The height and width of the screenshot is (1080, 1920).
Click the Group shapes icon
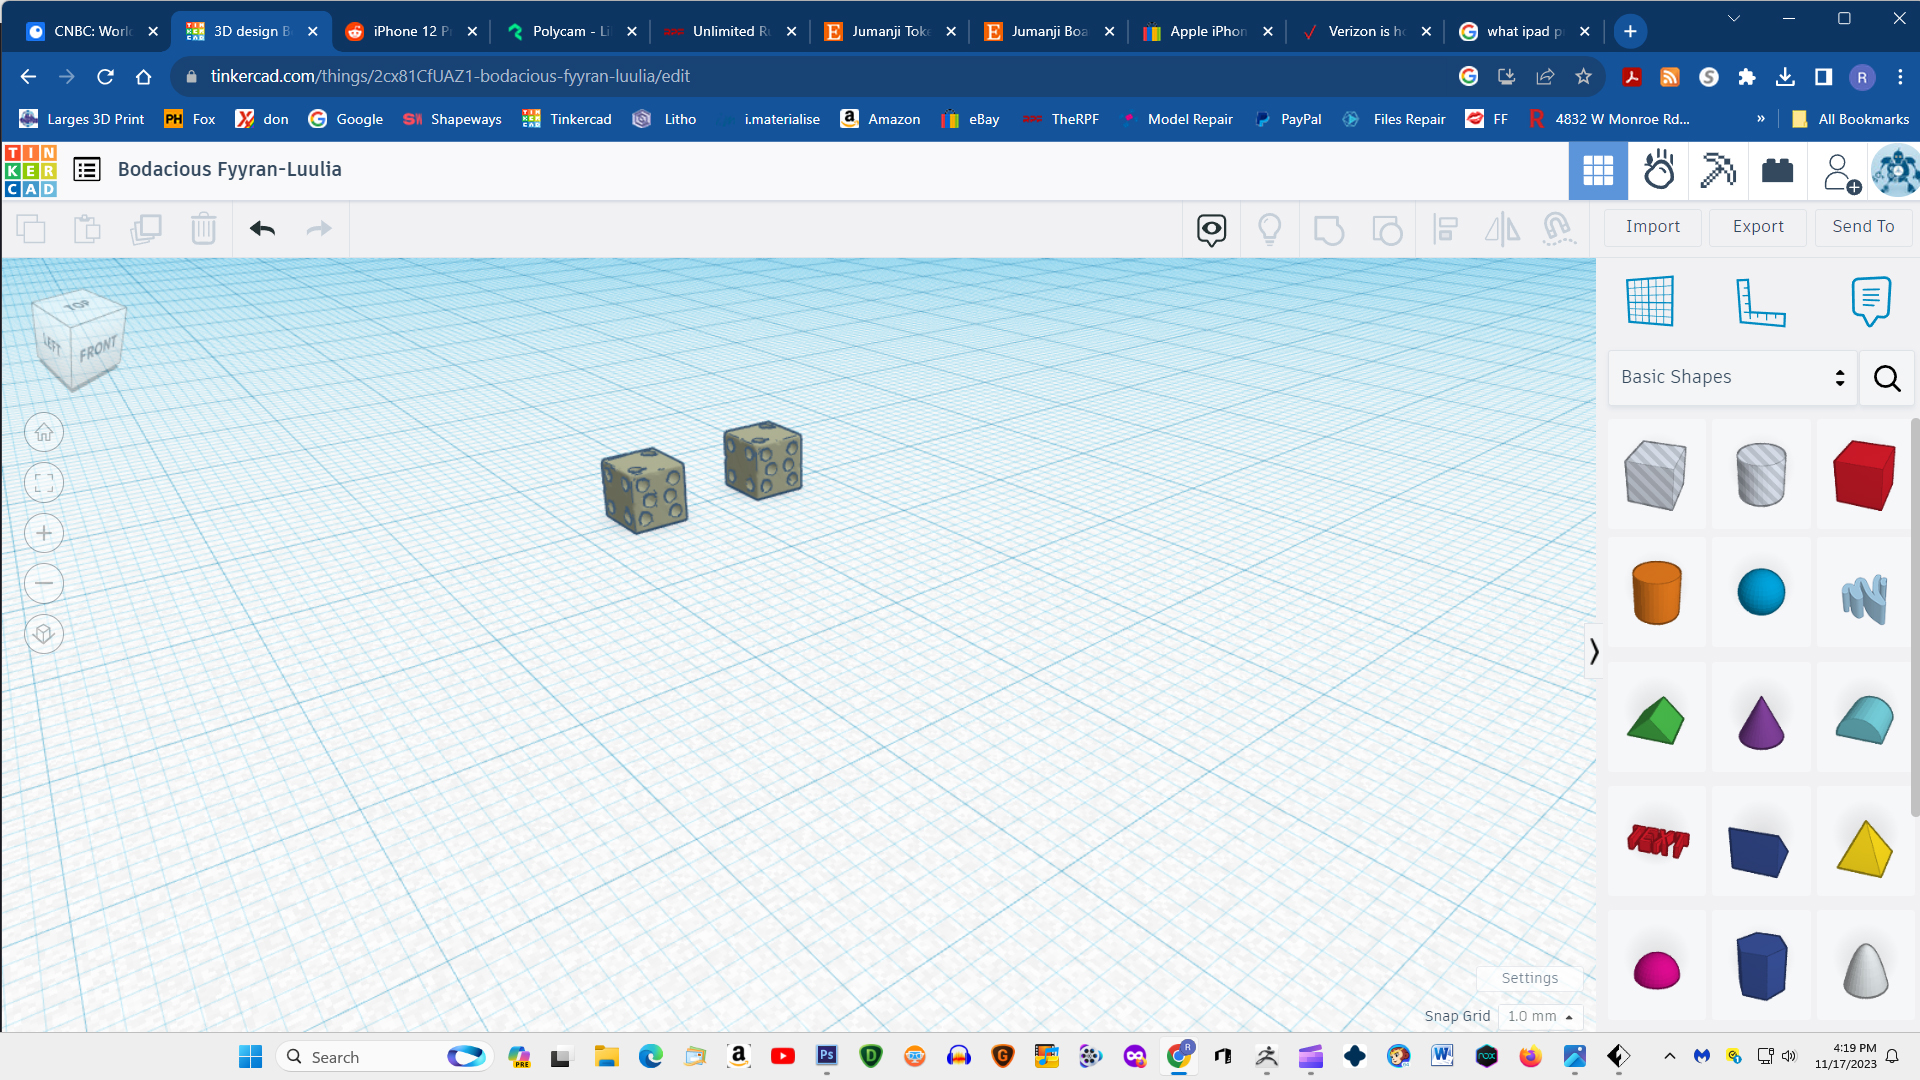pyautogui.click(x=1328, y=229)
